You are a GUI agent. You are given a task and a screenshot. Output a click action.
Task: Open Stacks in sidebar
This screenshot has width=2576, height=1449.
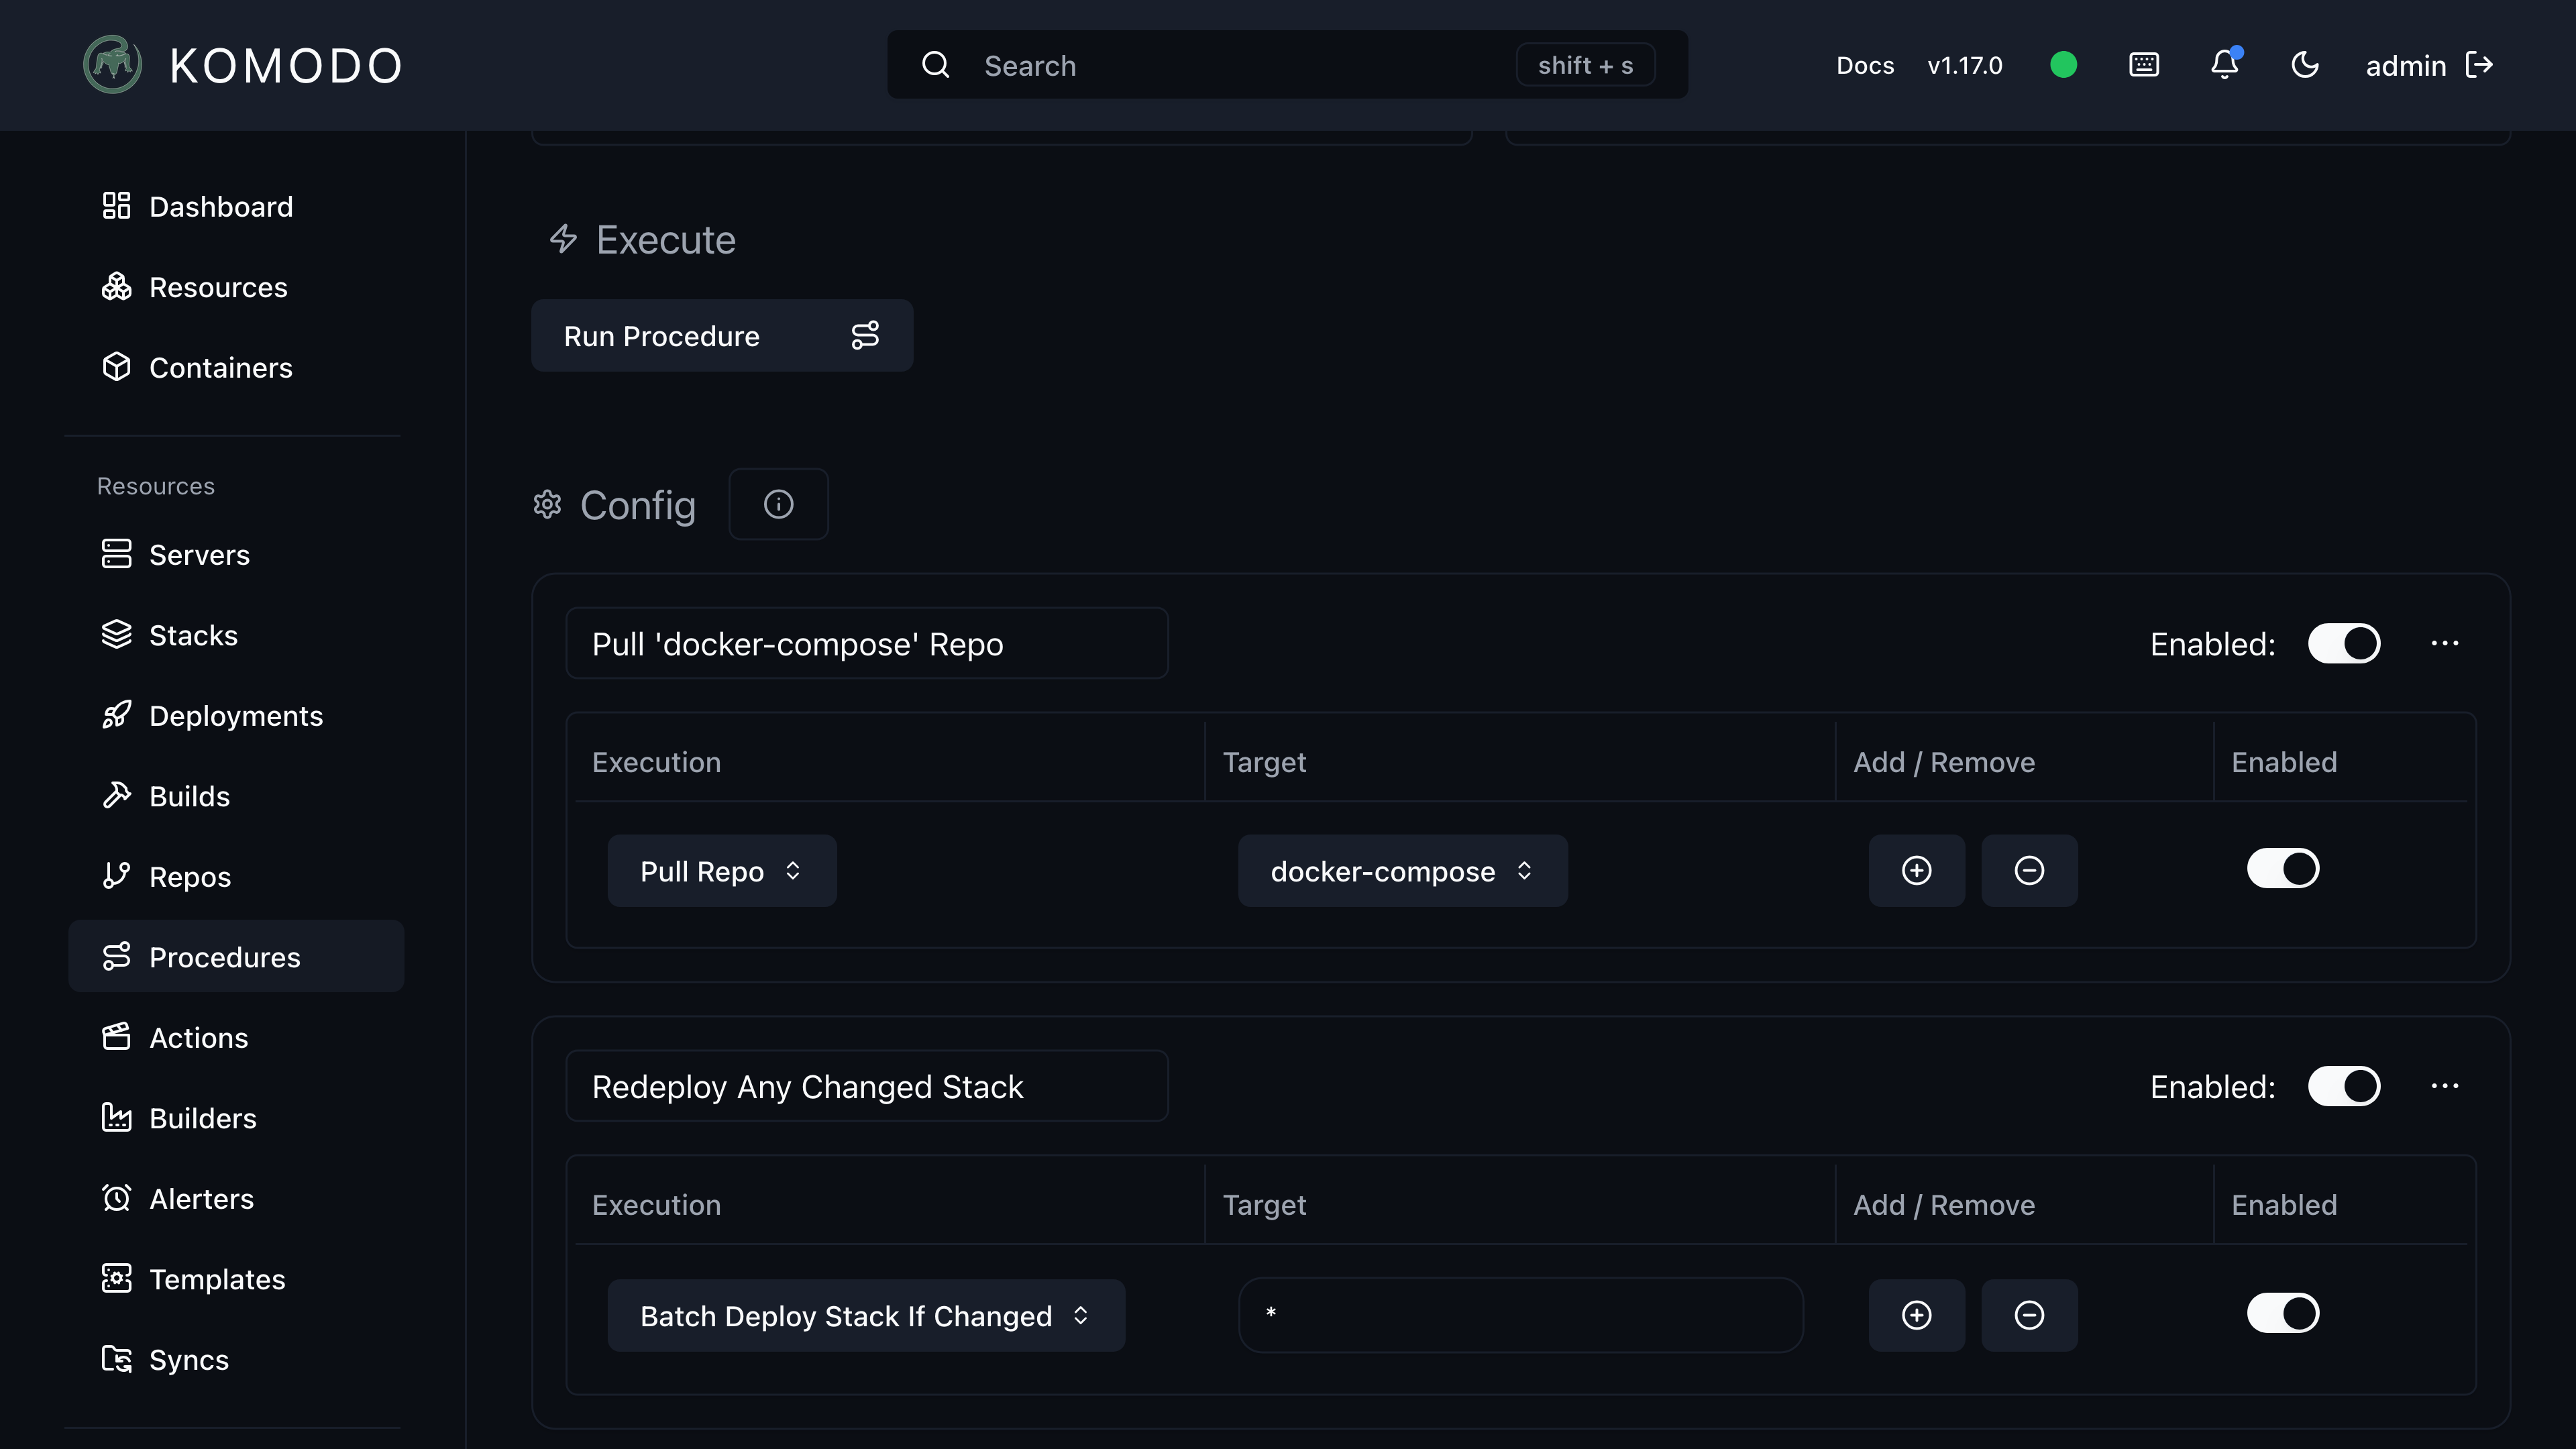coord(236,635)
